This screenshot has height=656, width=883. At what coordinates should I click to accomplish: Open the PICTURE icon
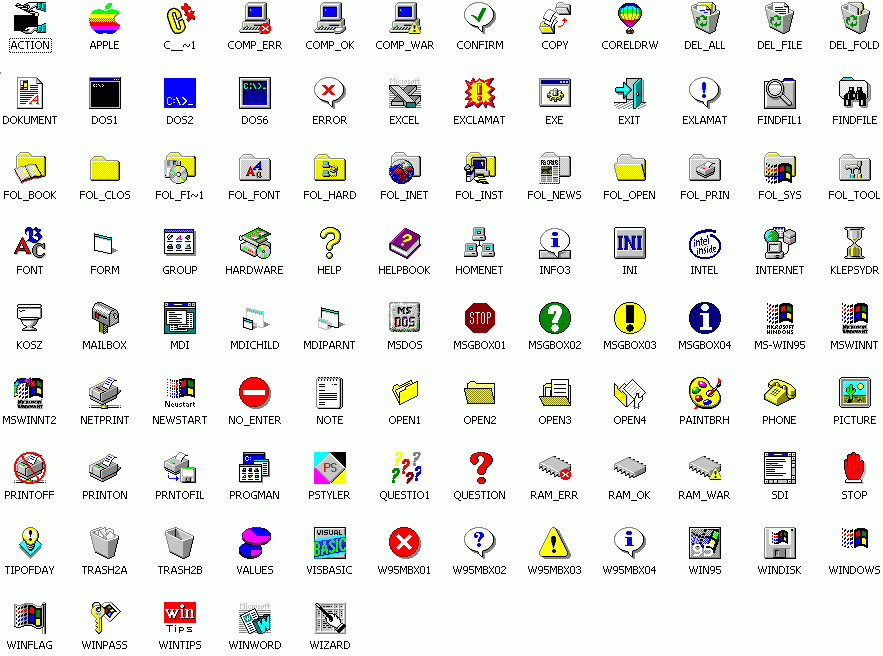(854, 392)
